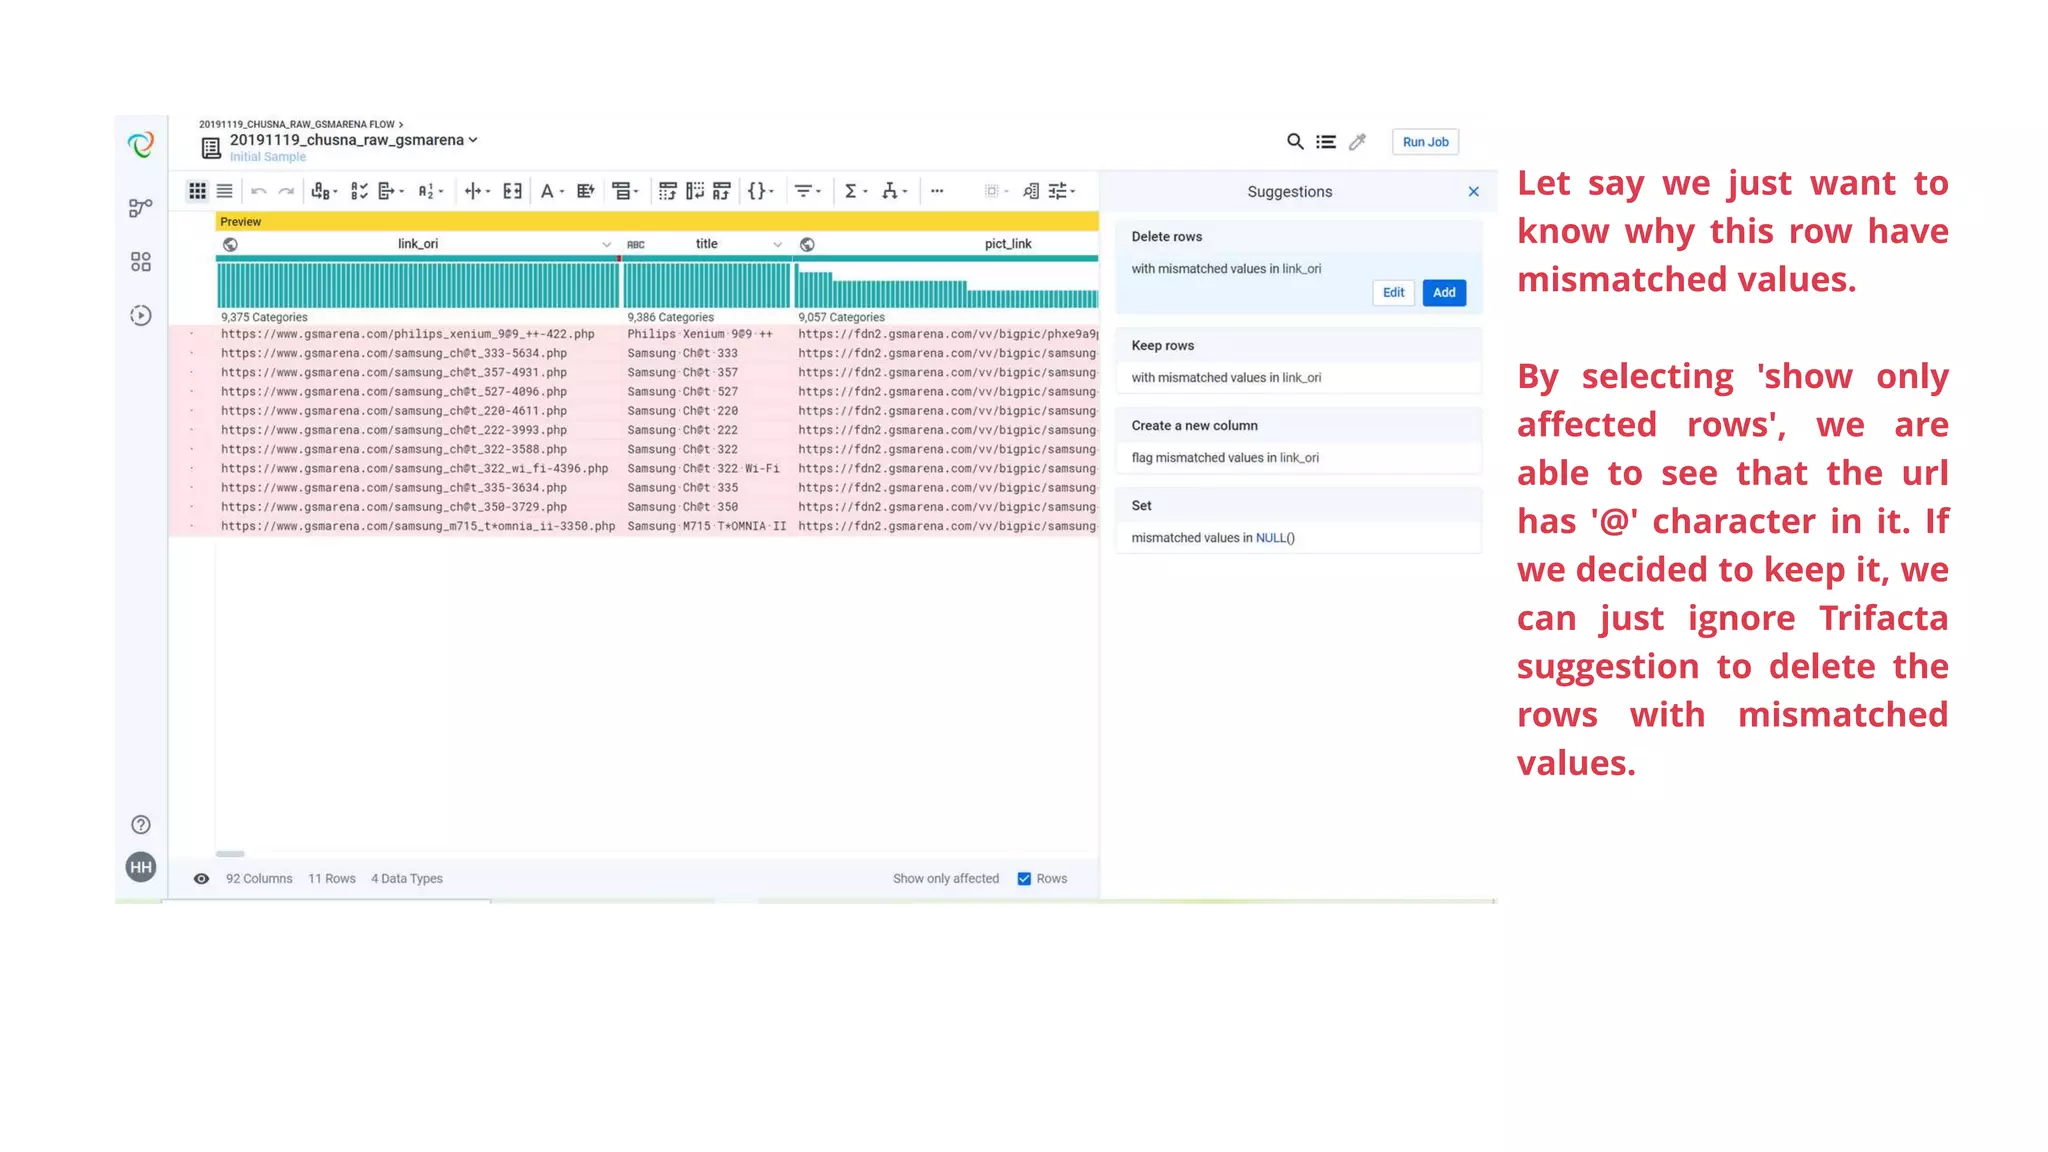Click the dataset recipe icon beside name
This screenshot has width=2048, height=1152.
(x=211, y=148)
